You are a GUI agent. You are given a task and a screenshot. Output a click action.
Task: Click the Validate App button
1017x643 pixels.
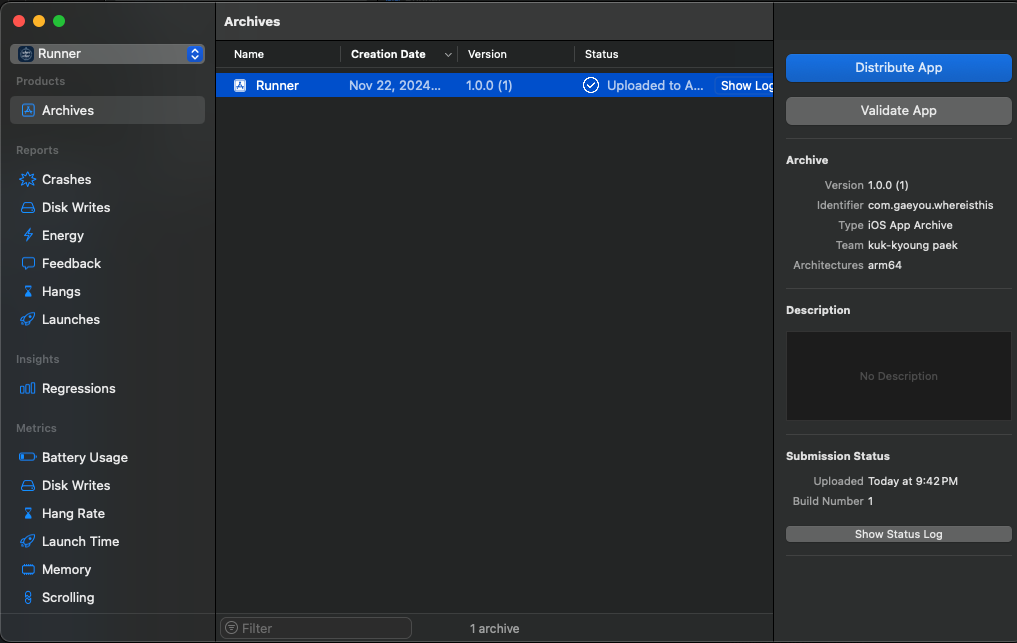898,110
